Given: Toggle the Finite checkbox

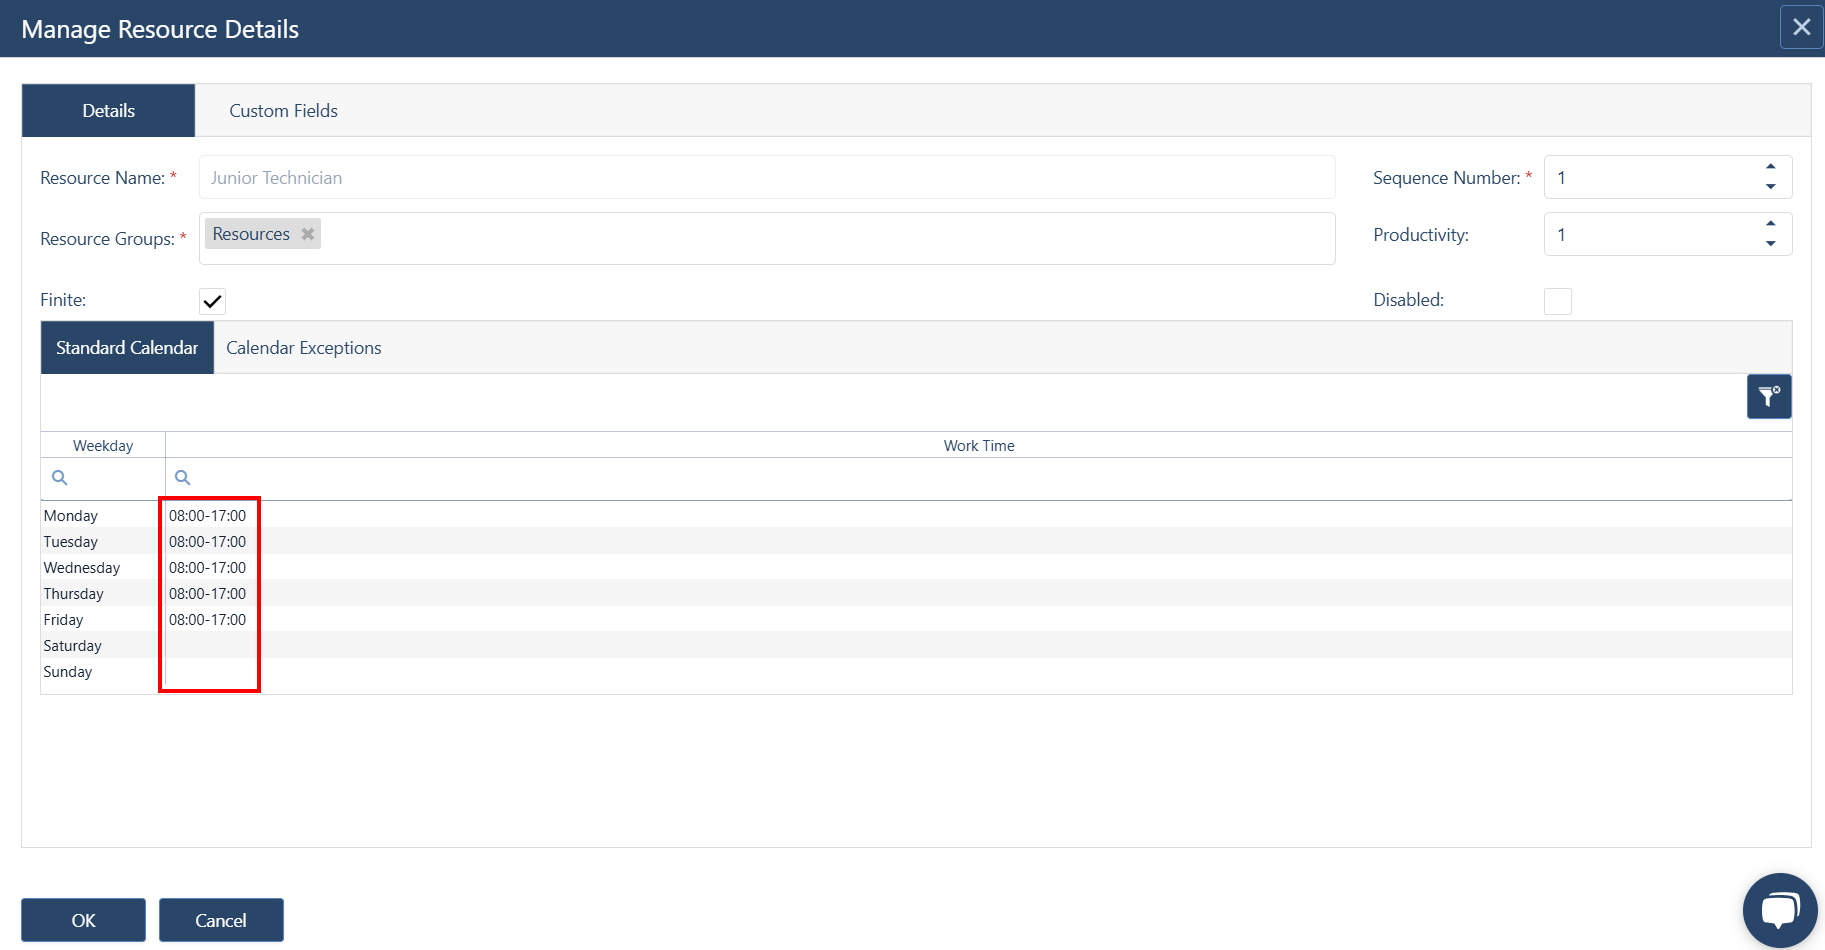Looking at the screenshot, I should [213, 301].
